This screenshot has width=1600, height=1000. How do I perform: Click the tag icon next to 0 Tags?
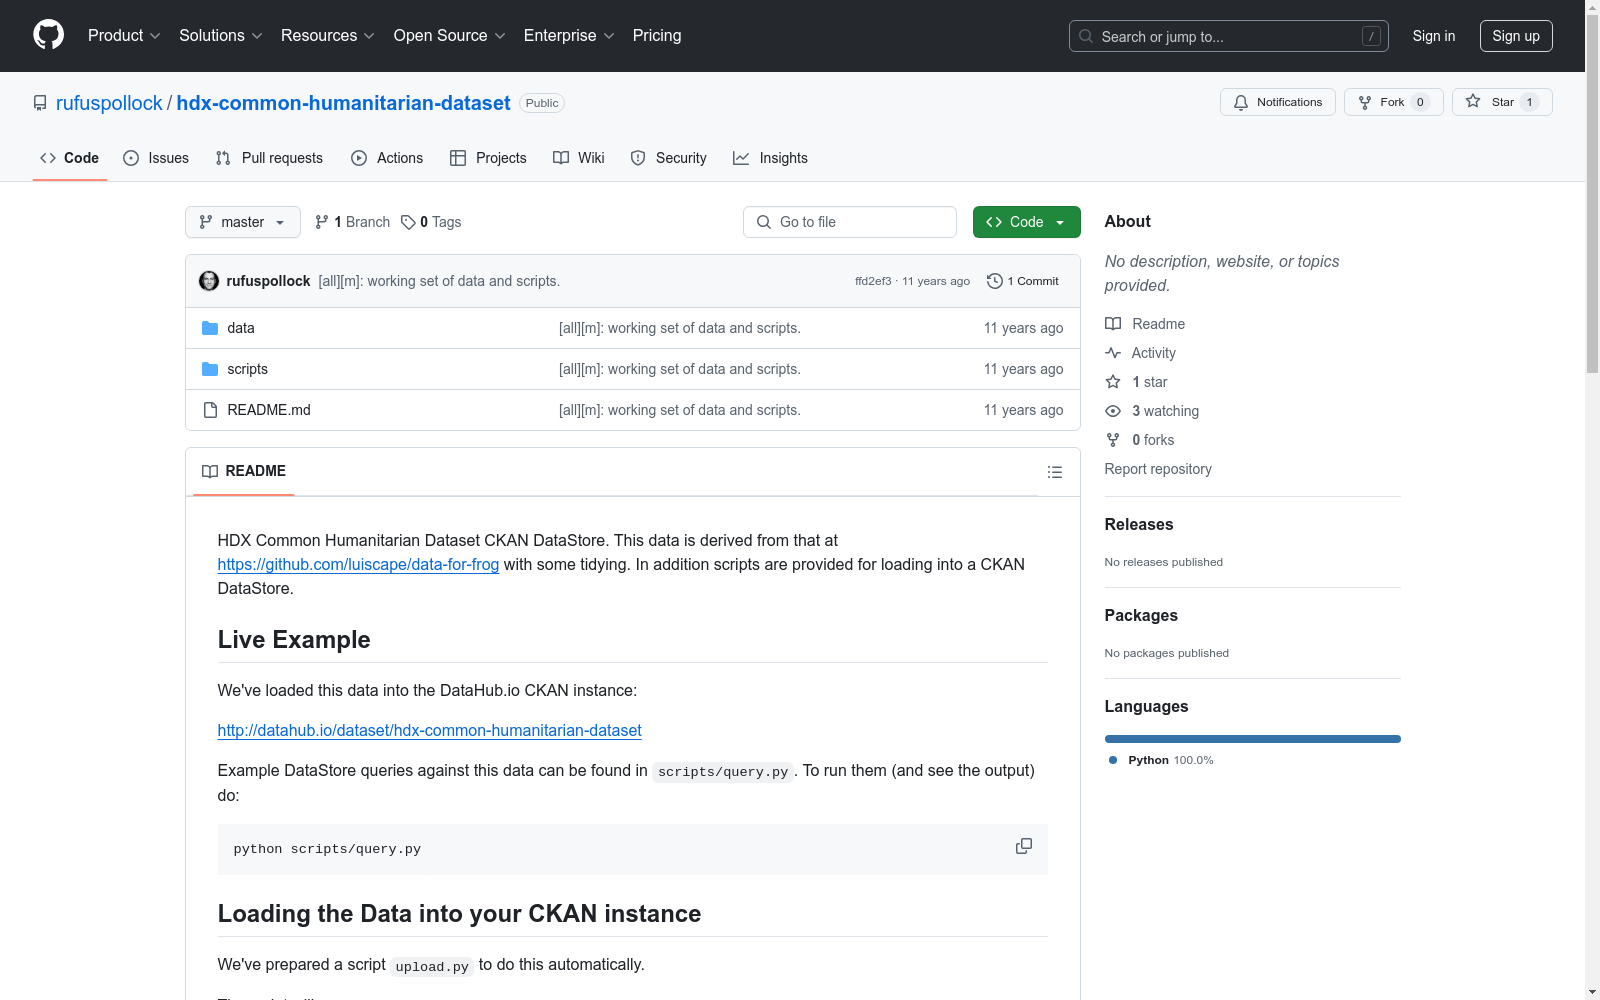coord(408,222)
